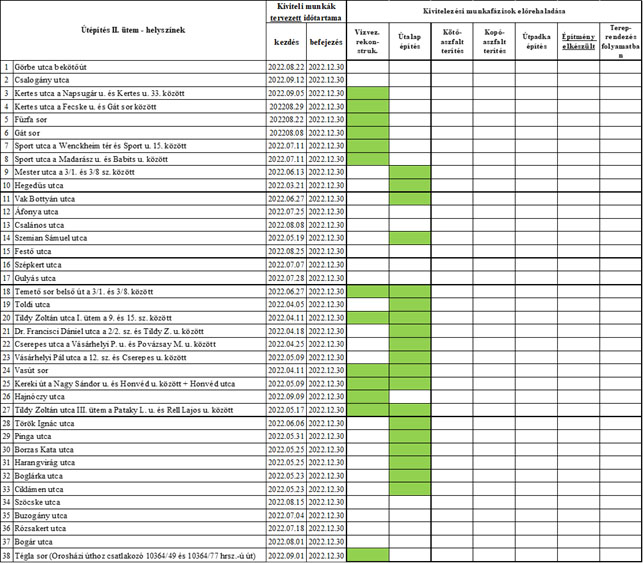
Task: Select the 'Kötő-aszfalt terítés' column header
Action: point(452,42)
